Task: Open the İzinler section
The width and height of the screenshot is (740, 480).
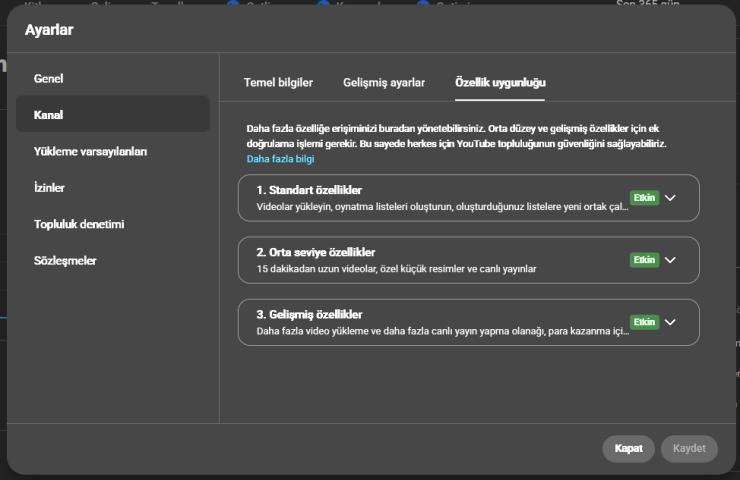Action: [50, 187]
